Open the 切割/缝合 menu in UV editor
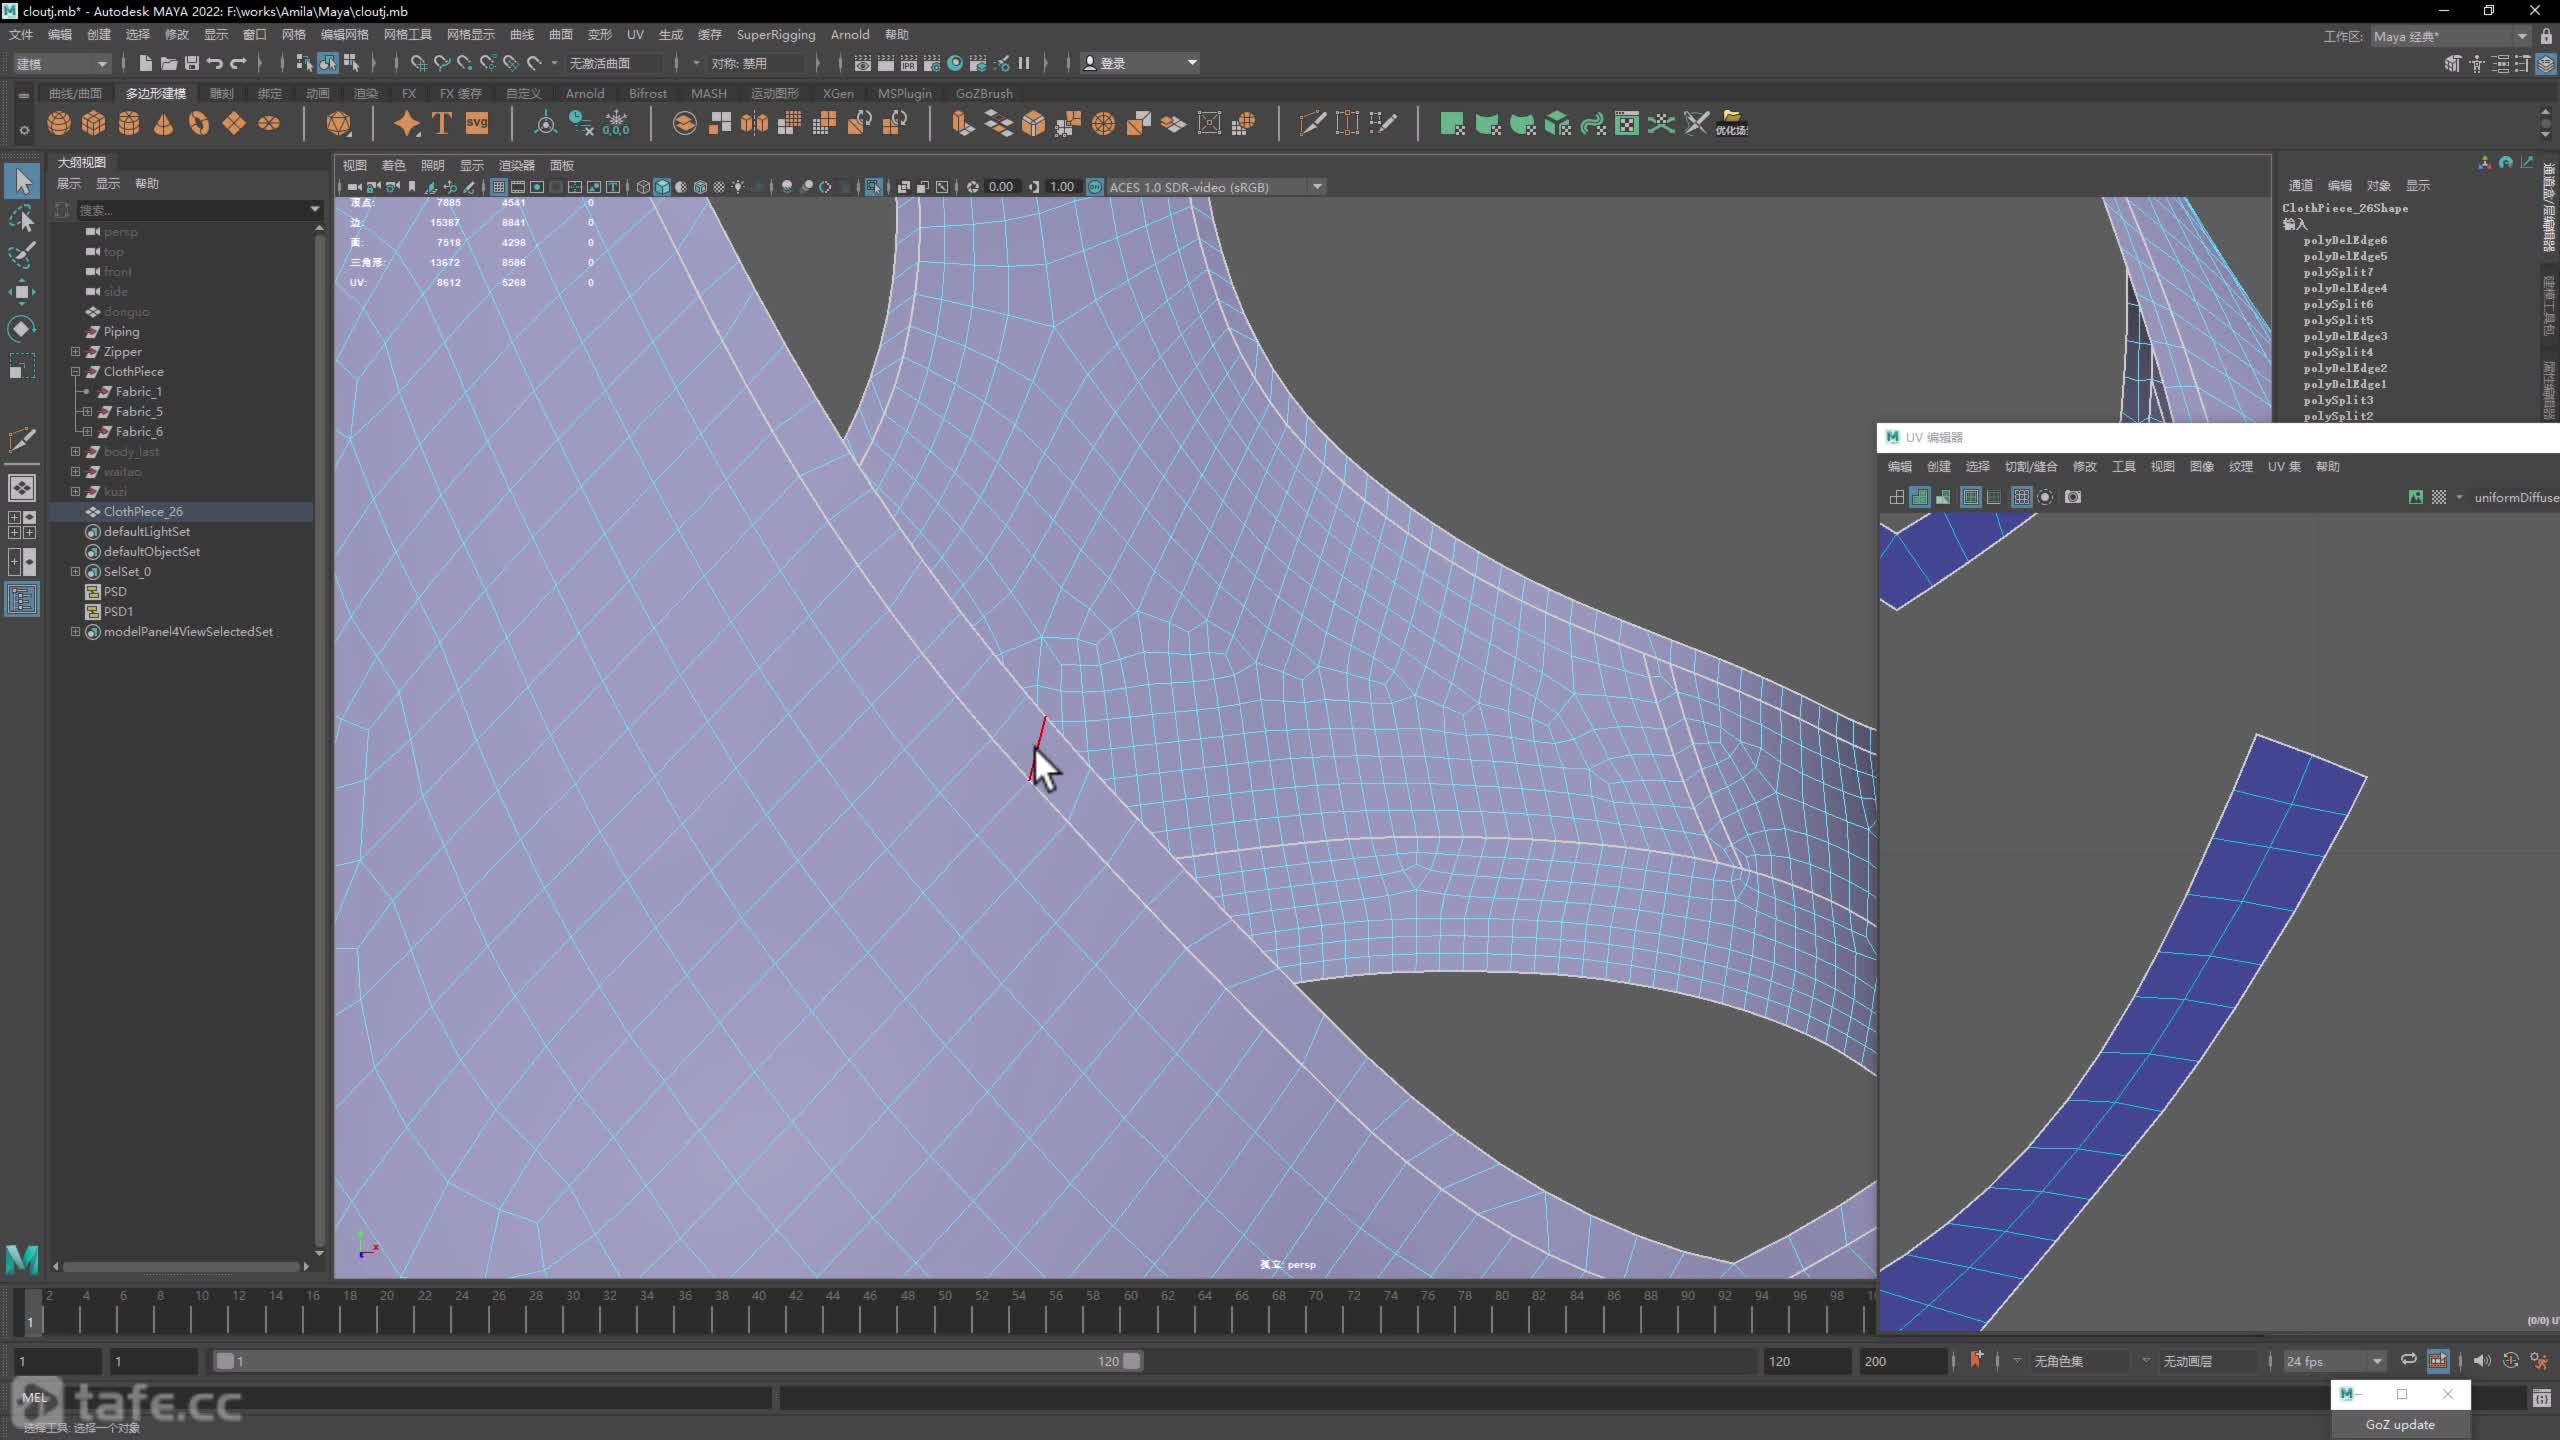This screenshot has width=2560, height=1440. click(2031, 466)
